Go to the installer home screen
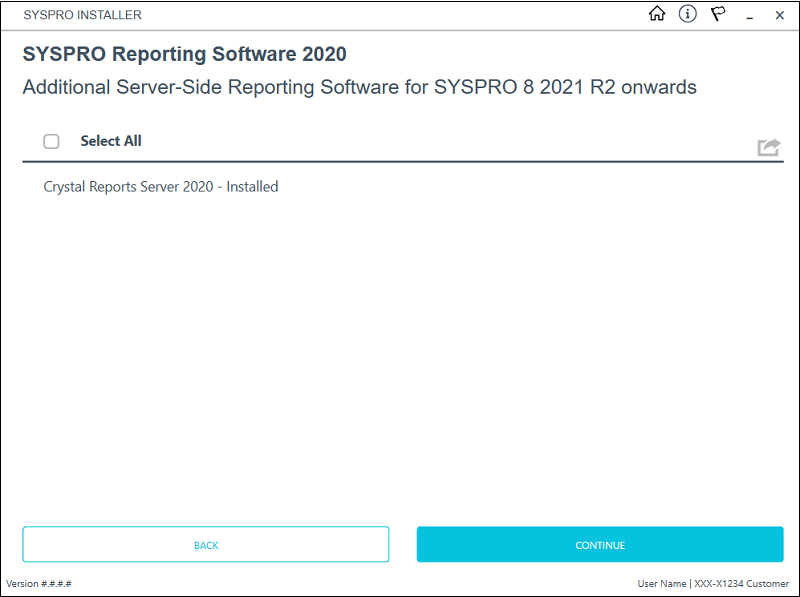 657,14
